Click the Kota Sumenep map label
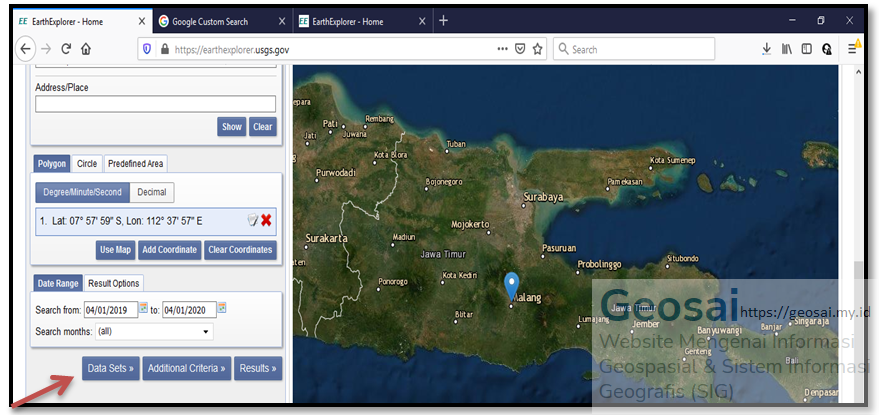This screenshot has width=879, height=415. point(673,160)
